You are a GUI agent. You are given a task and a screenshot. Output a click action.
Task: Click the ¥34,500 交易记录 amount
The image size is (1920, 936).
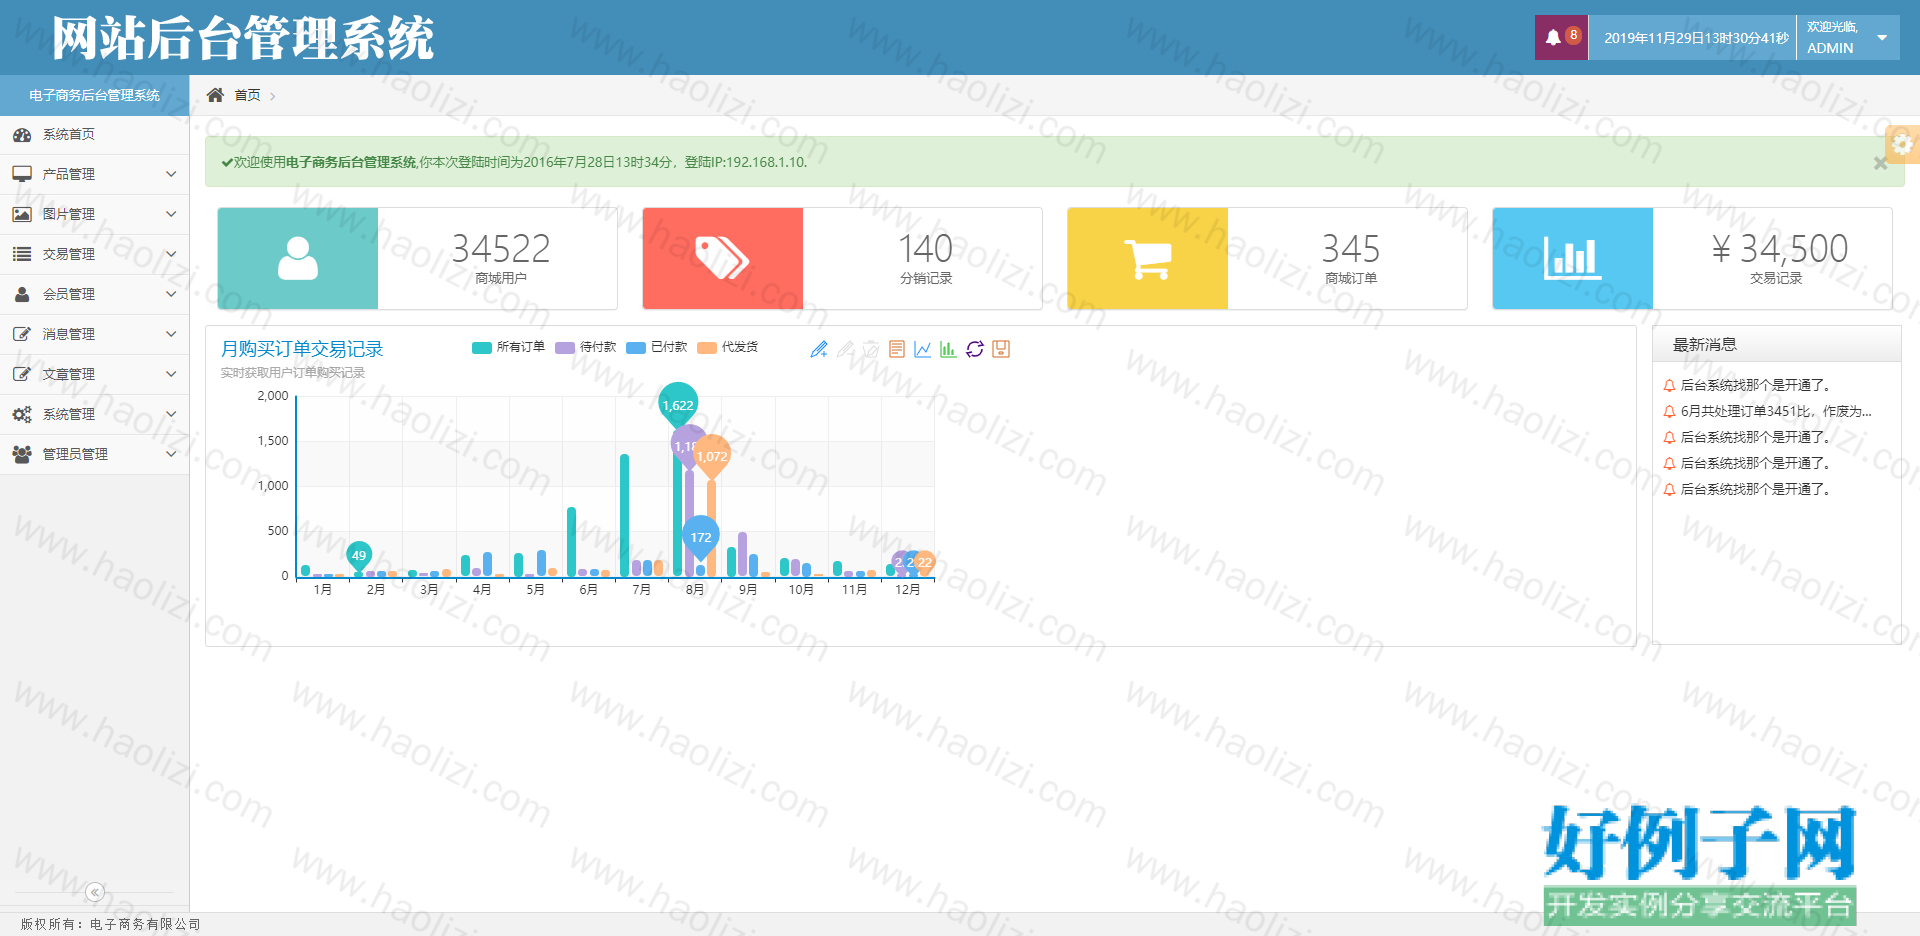click(x=1779, y=248)
